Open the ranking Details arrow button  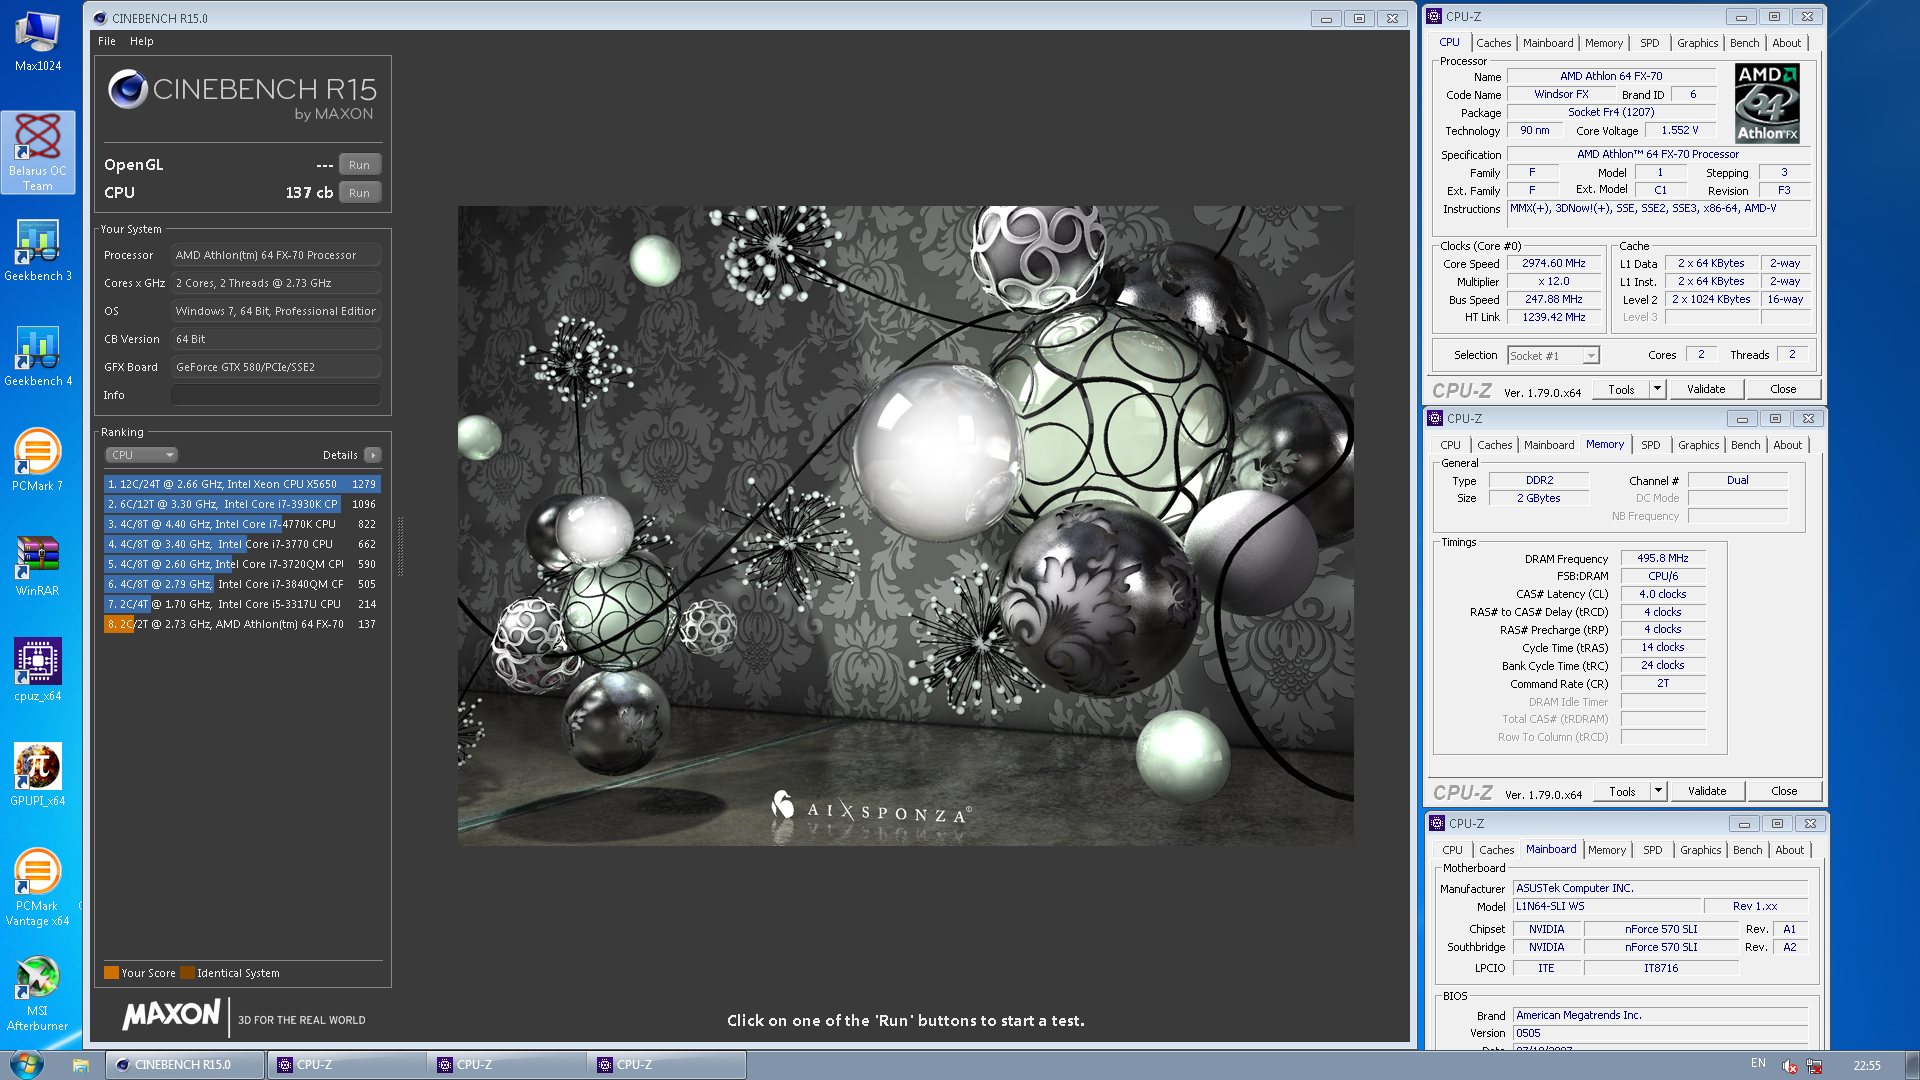pyautogui.click(x=373, y=455)
